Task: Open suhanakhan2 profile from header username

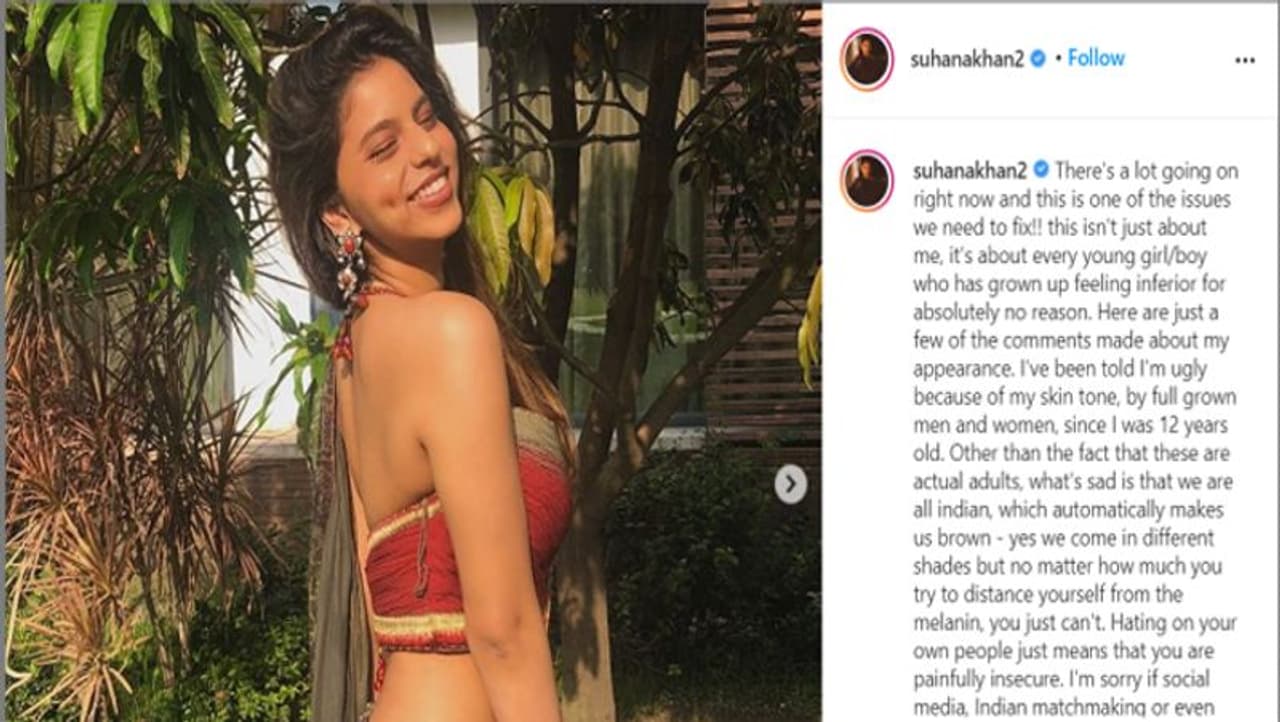Action: 967,59
